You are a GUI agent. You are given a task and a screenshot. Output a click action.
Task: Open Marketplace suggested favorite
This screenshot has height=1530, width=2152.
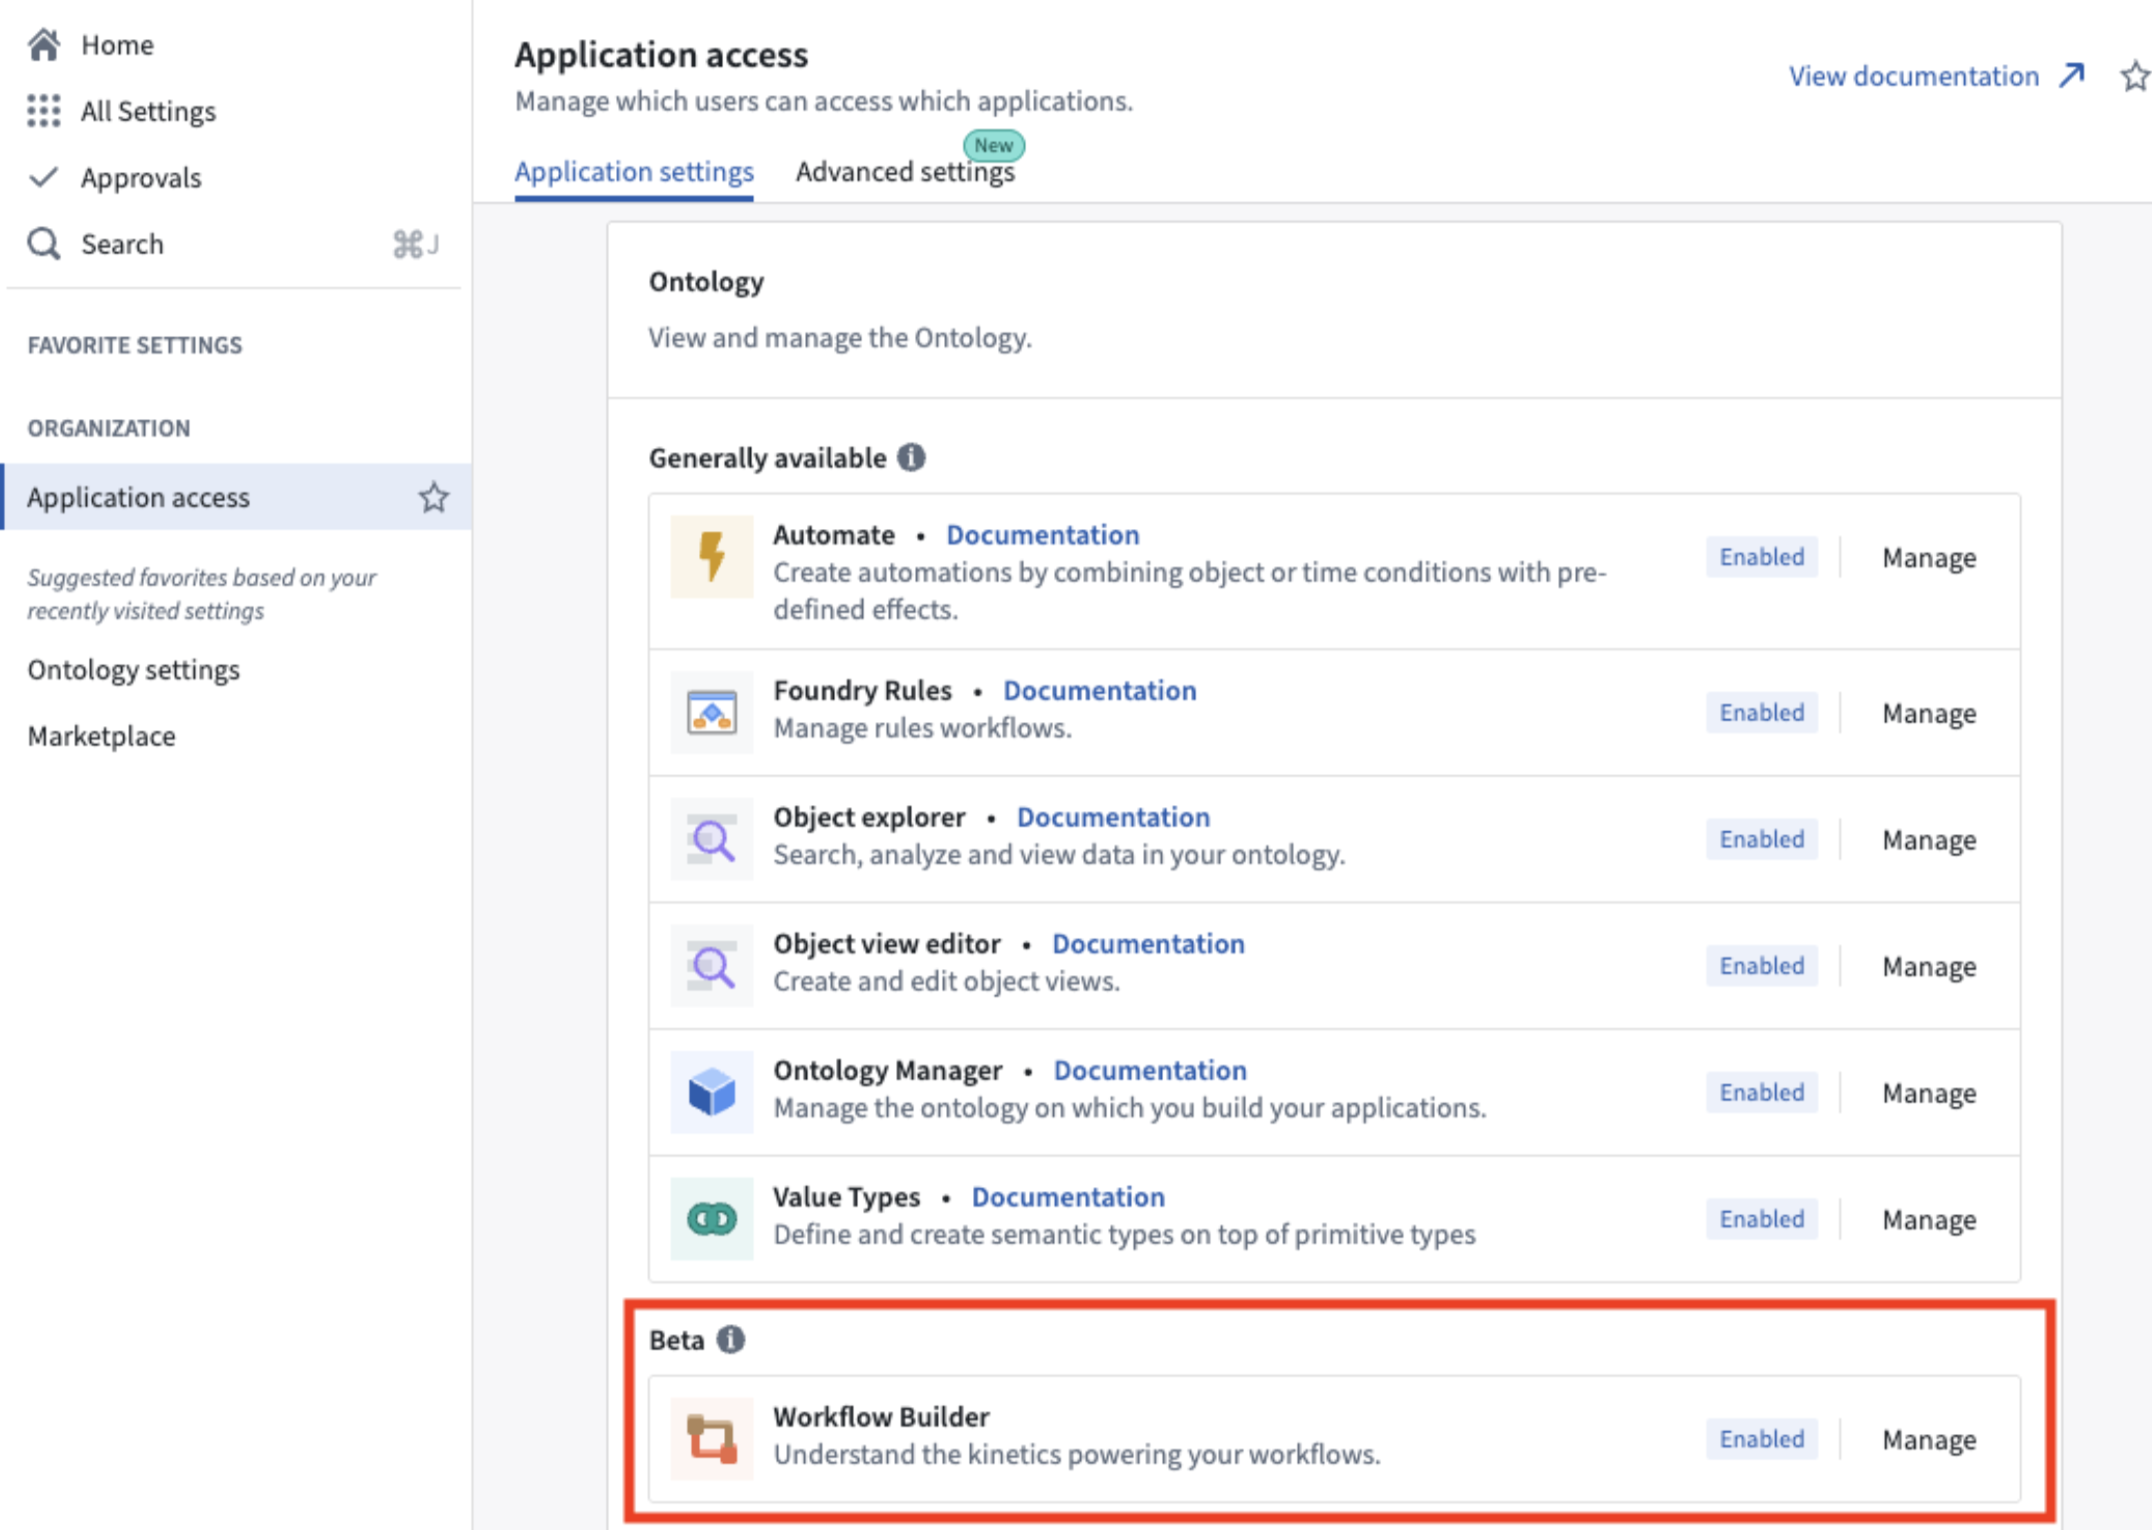pos(101,736)
